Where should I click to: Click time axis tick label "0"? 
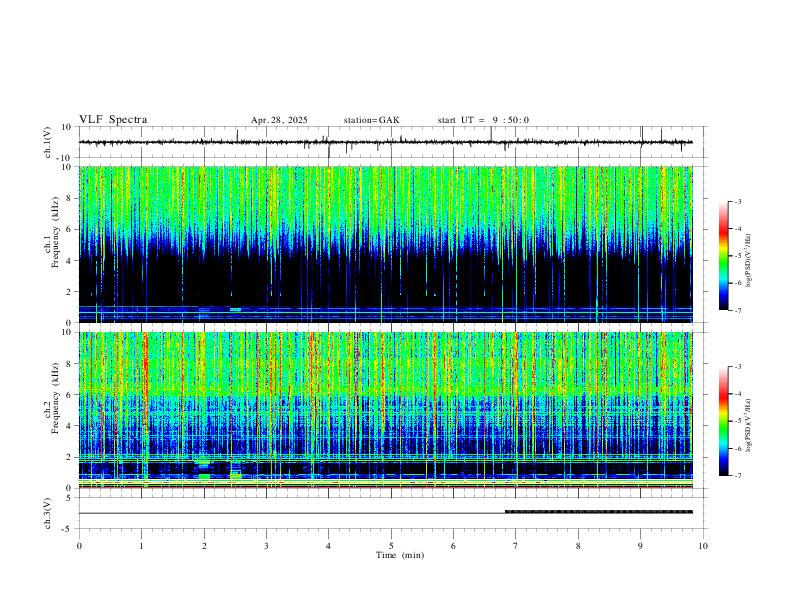click(x=79, y=546)
